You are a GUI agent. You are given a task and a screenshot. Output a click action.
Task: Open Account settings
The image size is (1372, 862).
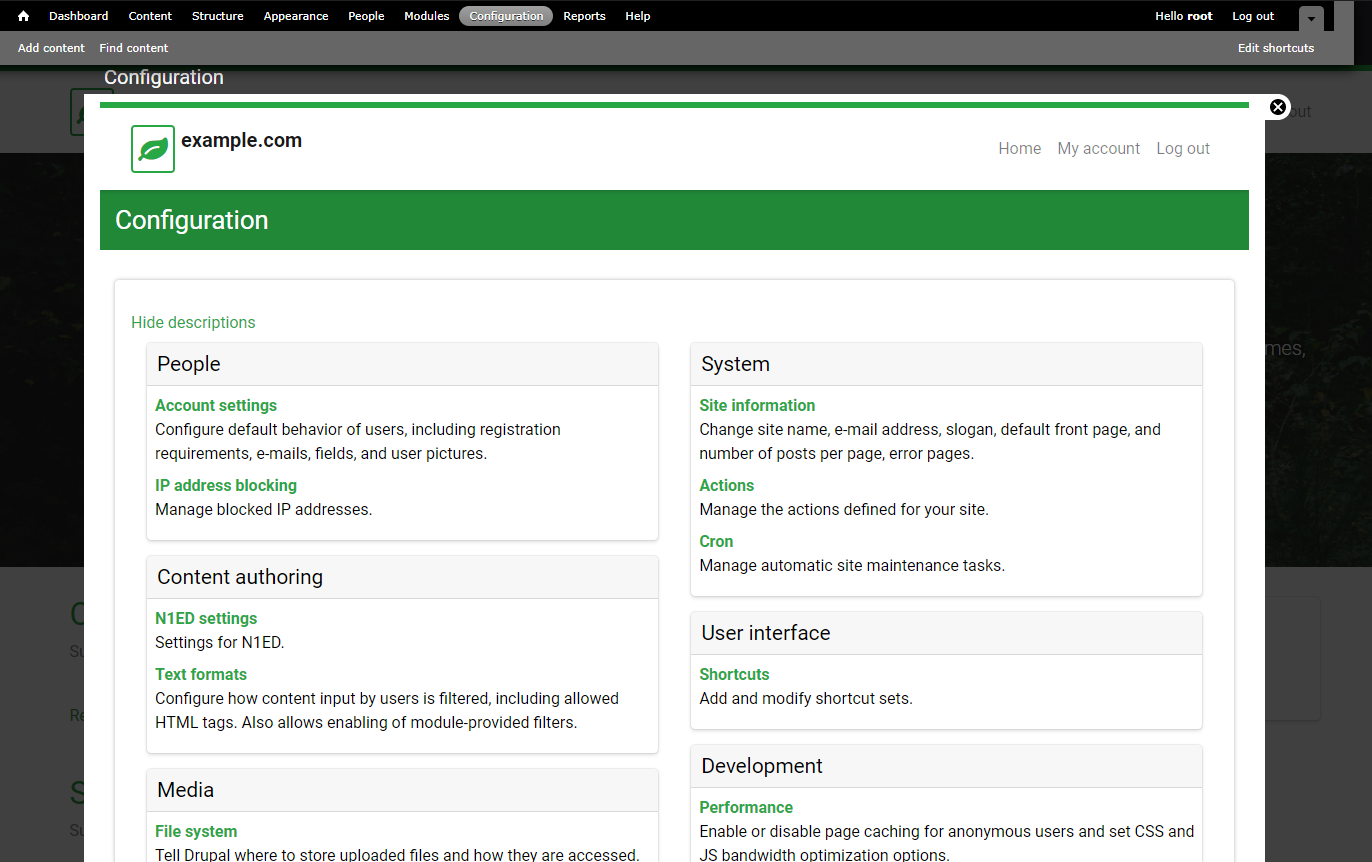click(216, 405)
